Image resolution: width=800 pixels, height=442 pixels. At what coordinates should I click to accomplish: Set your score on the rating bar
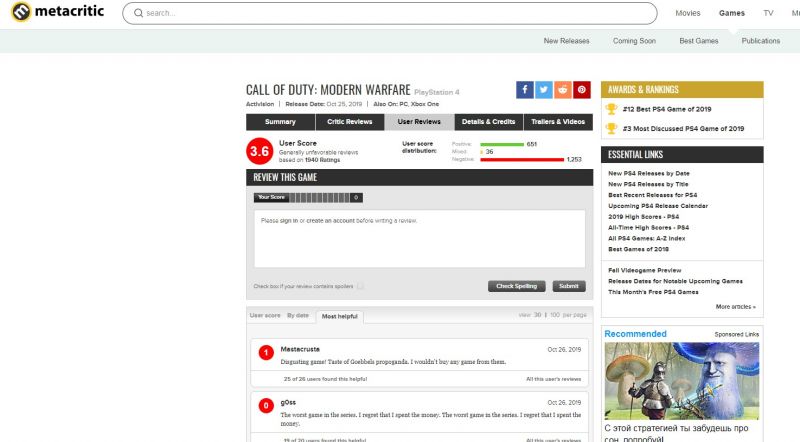[x=319, y=198]
